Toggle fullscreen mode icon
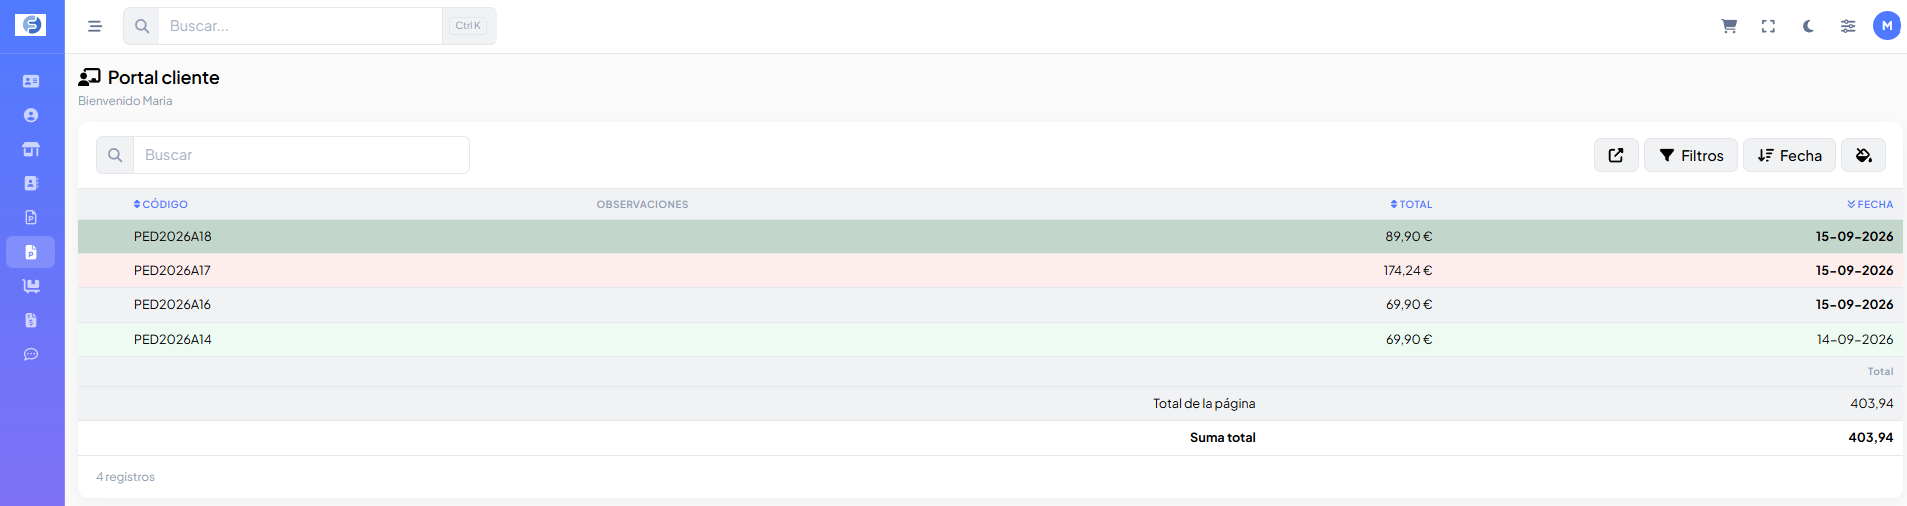Image resolution: width=1907 pixels, height=506 pixels. [1768, 26]
